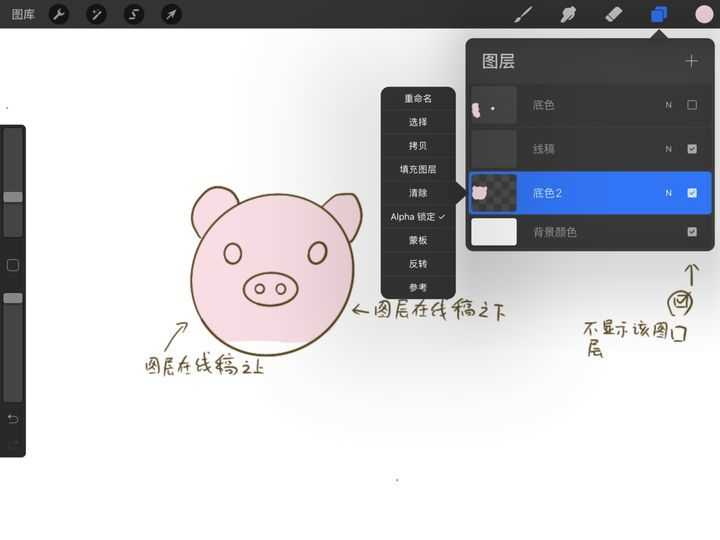Image resolution: width=720 pixels, height=540 pixels.
Task: Choose the Brush tool
Action: coord(523,14)
